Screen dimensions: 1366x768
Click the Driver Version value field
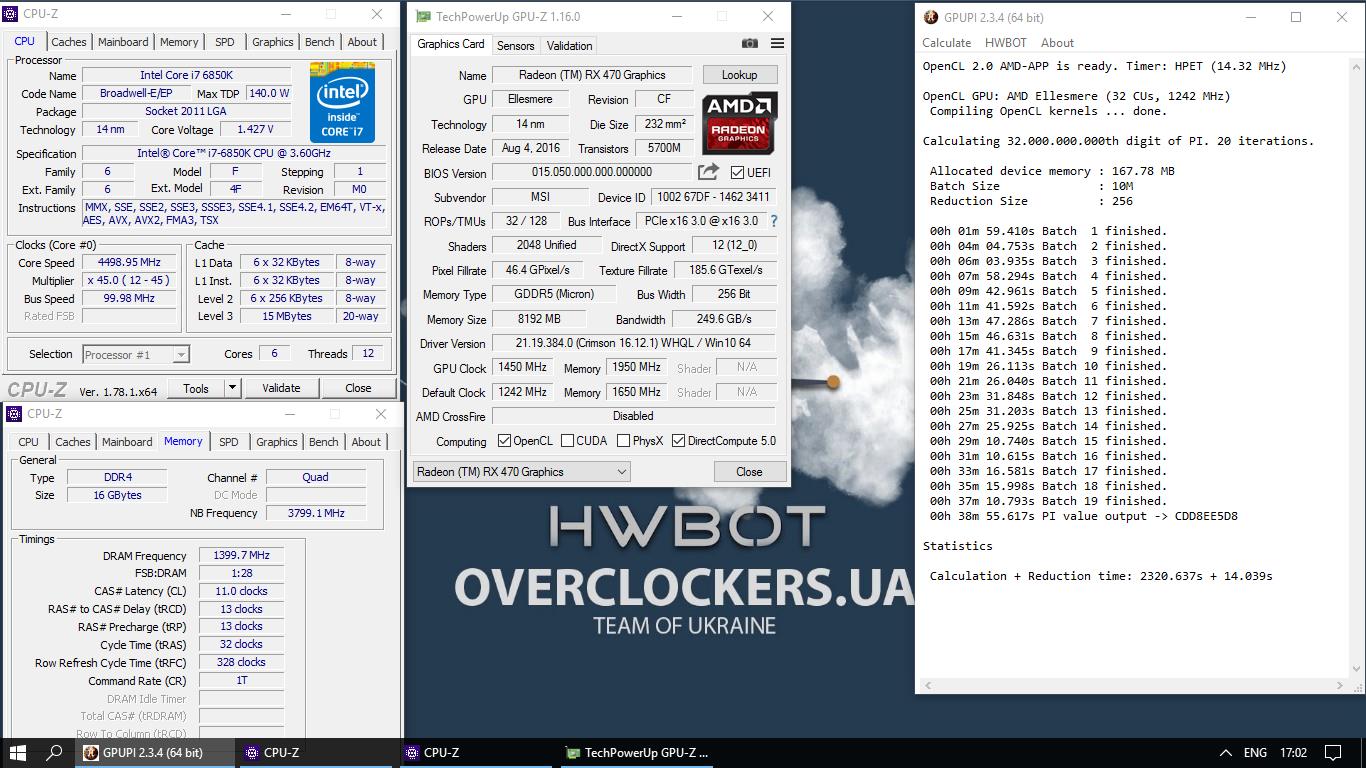point(633,343)
